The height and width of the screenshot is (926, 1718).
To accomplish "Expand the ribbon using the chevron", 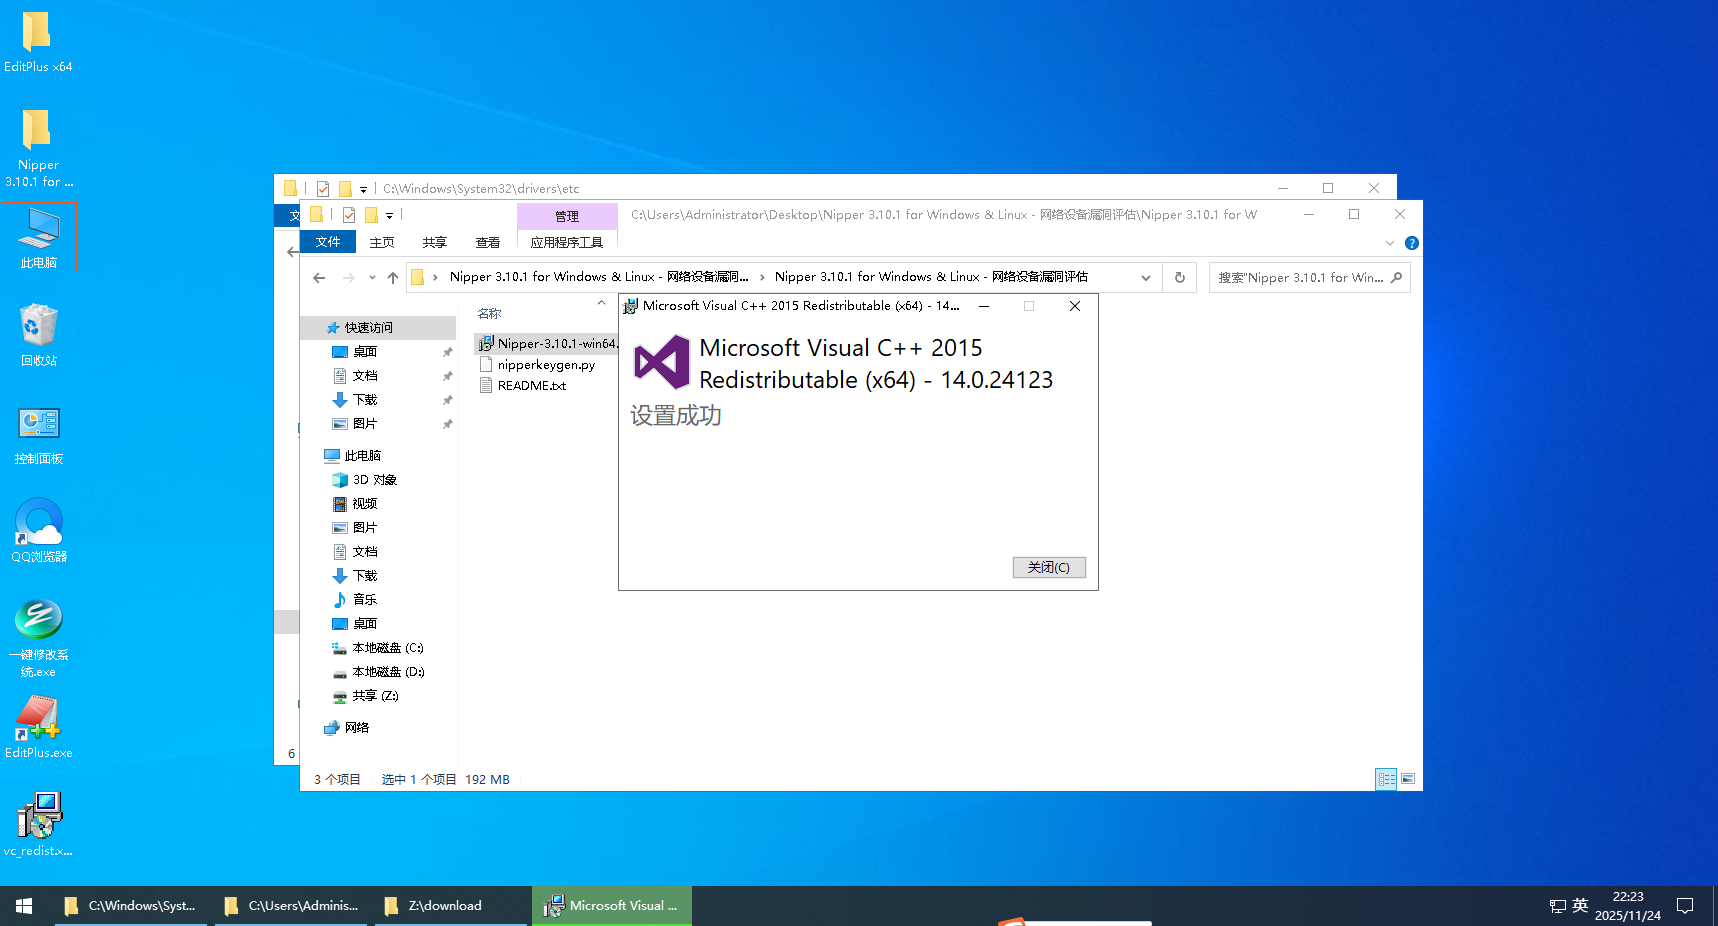I will tap(1389, 243).
